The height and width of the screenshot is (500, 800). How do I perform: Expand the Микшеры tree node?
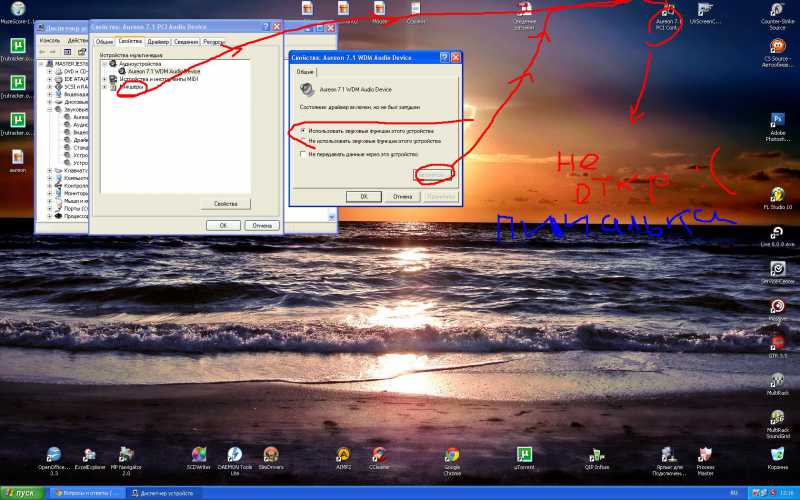(104, 87)
